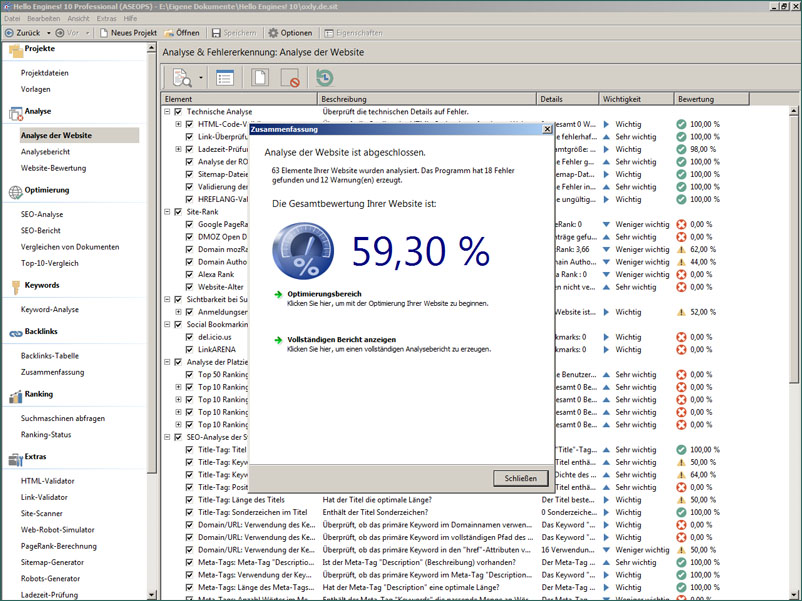
Task: Expand the HTML-Code tree node
Action: [178, 124]
